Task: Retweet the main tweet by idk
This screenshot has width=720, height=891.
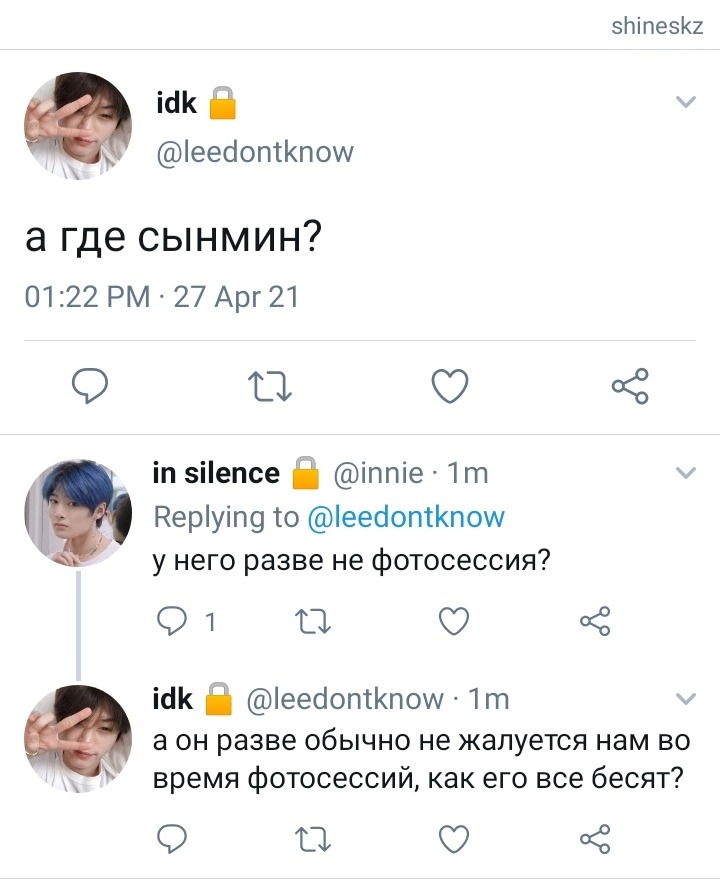Action: click(270, 386)
